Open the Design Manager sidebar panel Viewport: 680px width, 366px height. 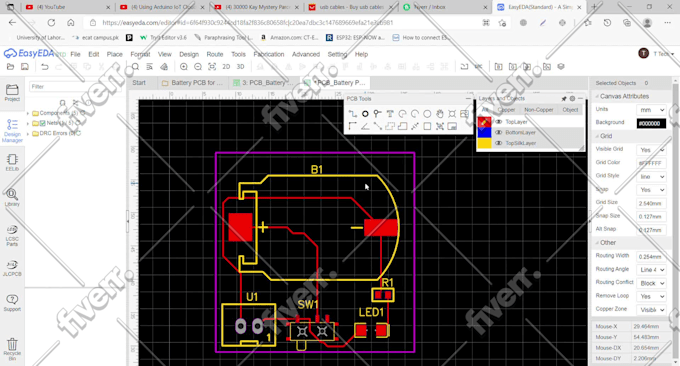click(x=12, y=131)
